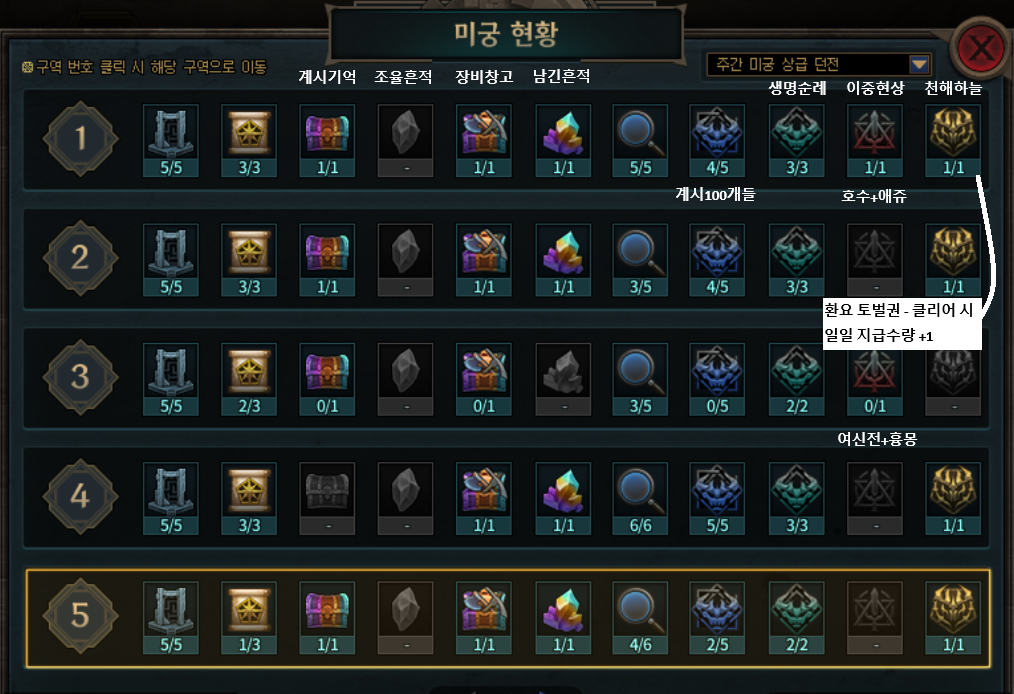1014x694 pixels.
Task: Click the gray rune stone icon in row 2
Action: [x=405, y=259]
